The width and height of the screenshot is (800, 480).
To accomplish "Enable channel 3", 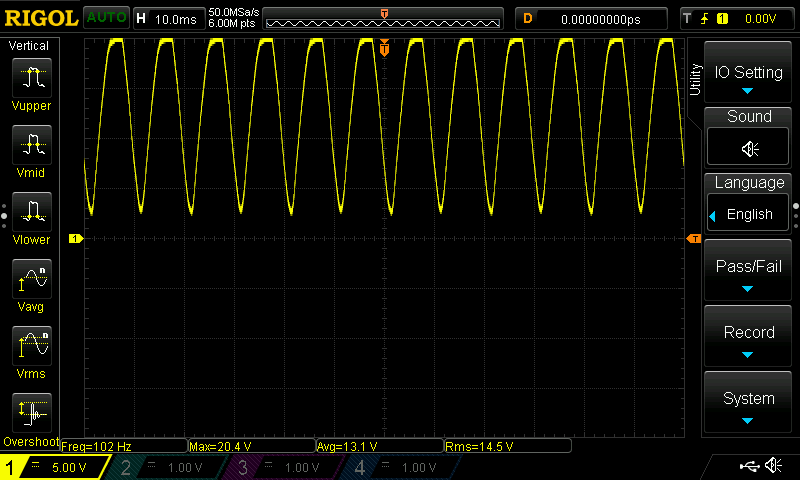I will point(282,467).
